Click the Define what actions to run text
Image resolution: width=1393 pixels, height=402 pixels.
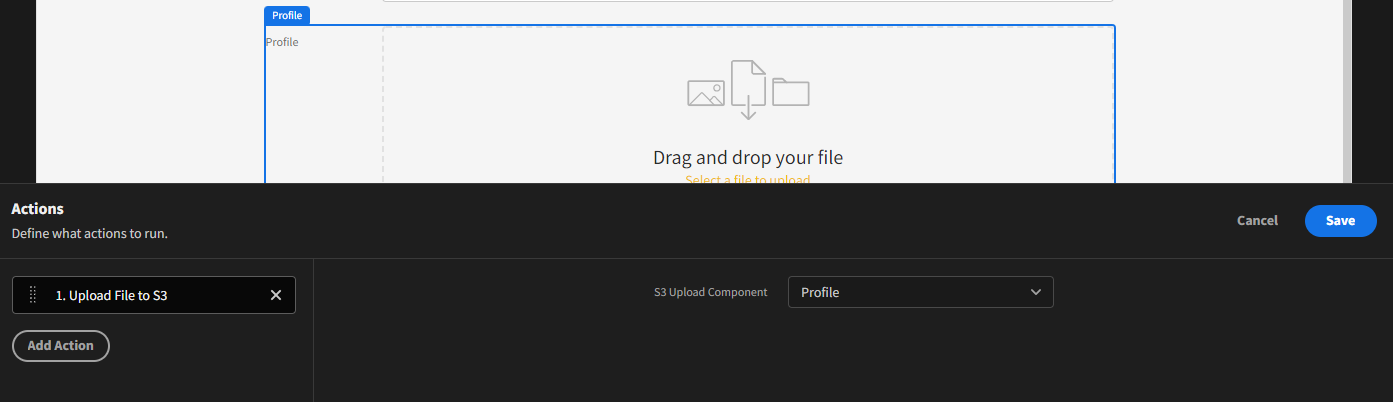coord(89,234)
